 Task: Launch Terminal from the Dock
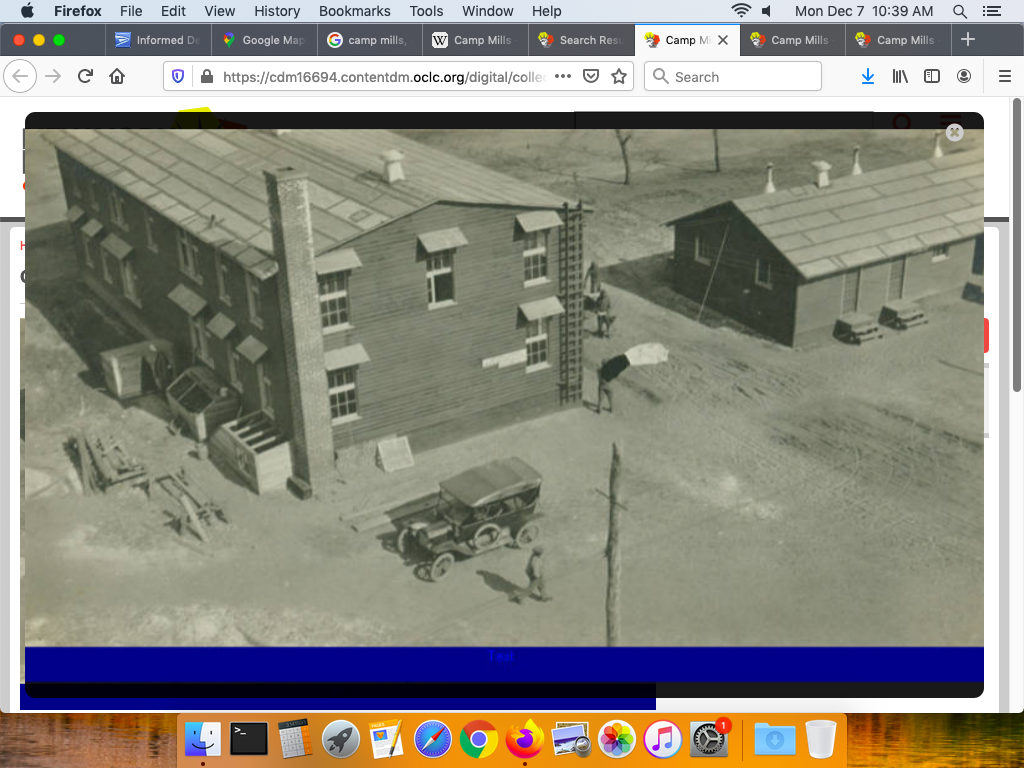tap(249, 740)
